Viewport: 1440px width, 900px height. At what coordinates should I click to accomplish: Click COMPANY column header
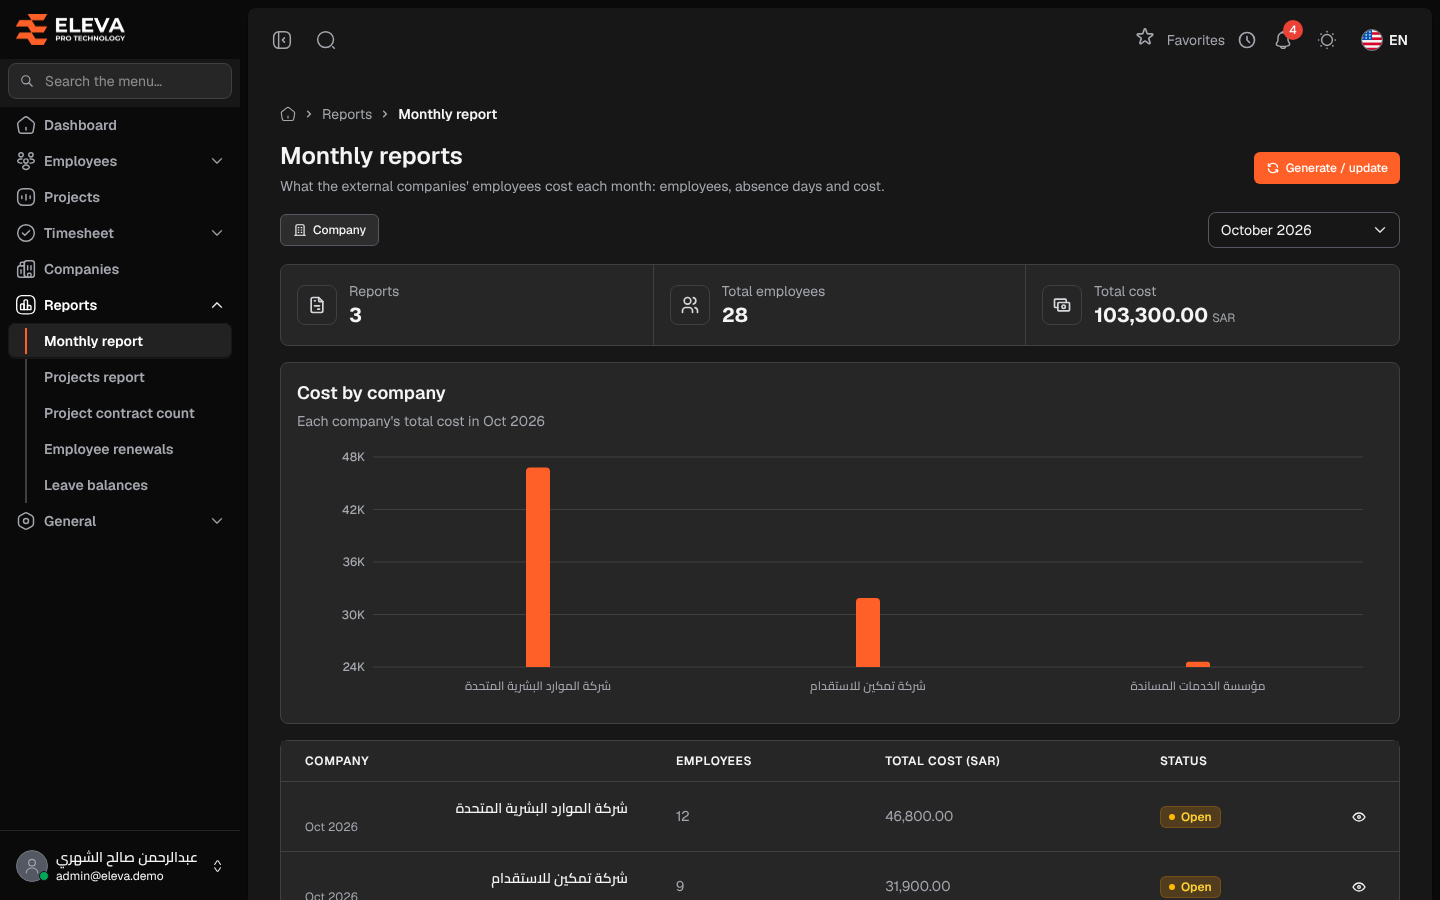337,761
